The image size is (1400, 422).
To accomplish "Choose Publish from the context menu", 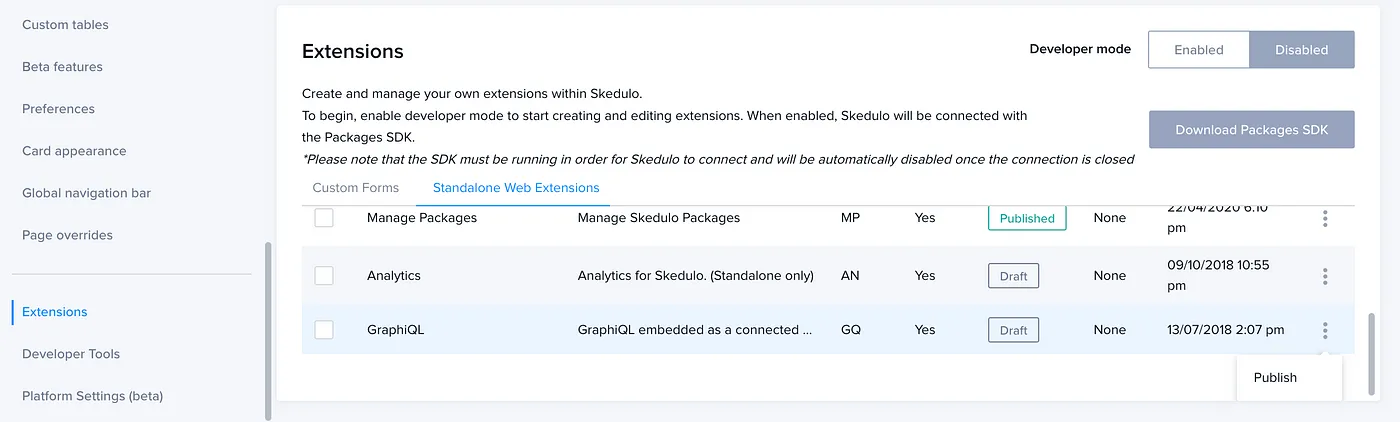I will click(x=1275, y=378).
